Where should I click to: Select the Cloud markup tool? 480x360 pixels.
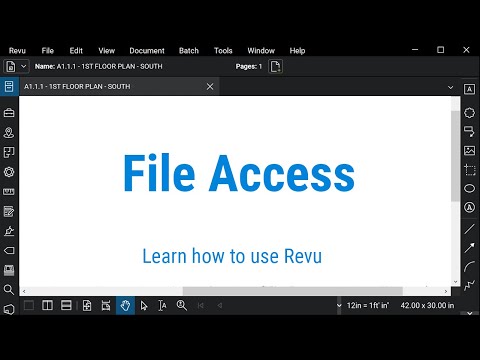click(469, 113)
